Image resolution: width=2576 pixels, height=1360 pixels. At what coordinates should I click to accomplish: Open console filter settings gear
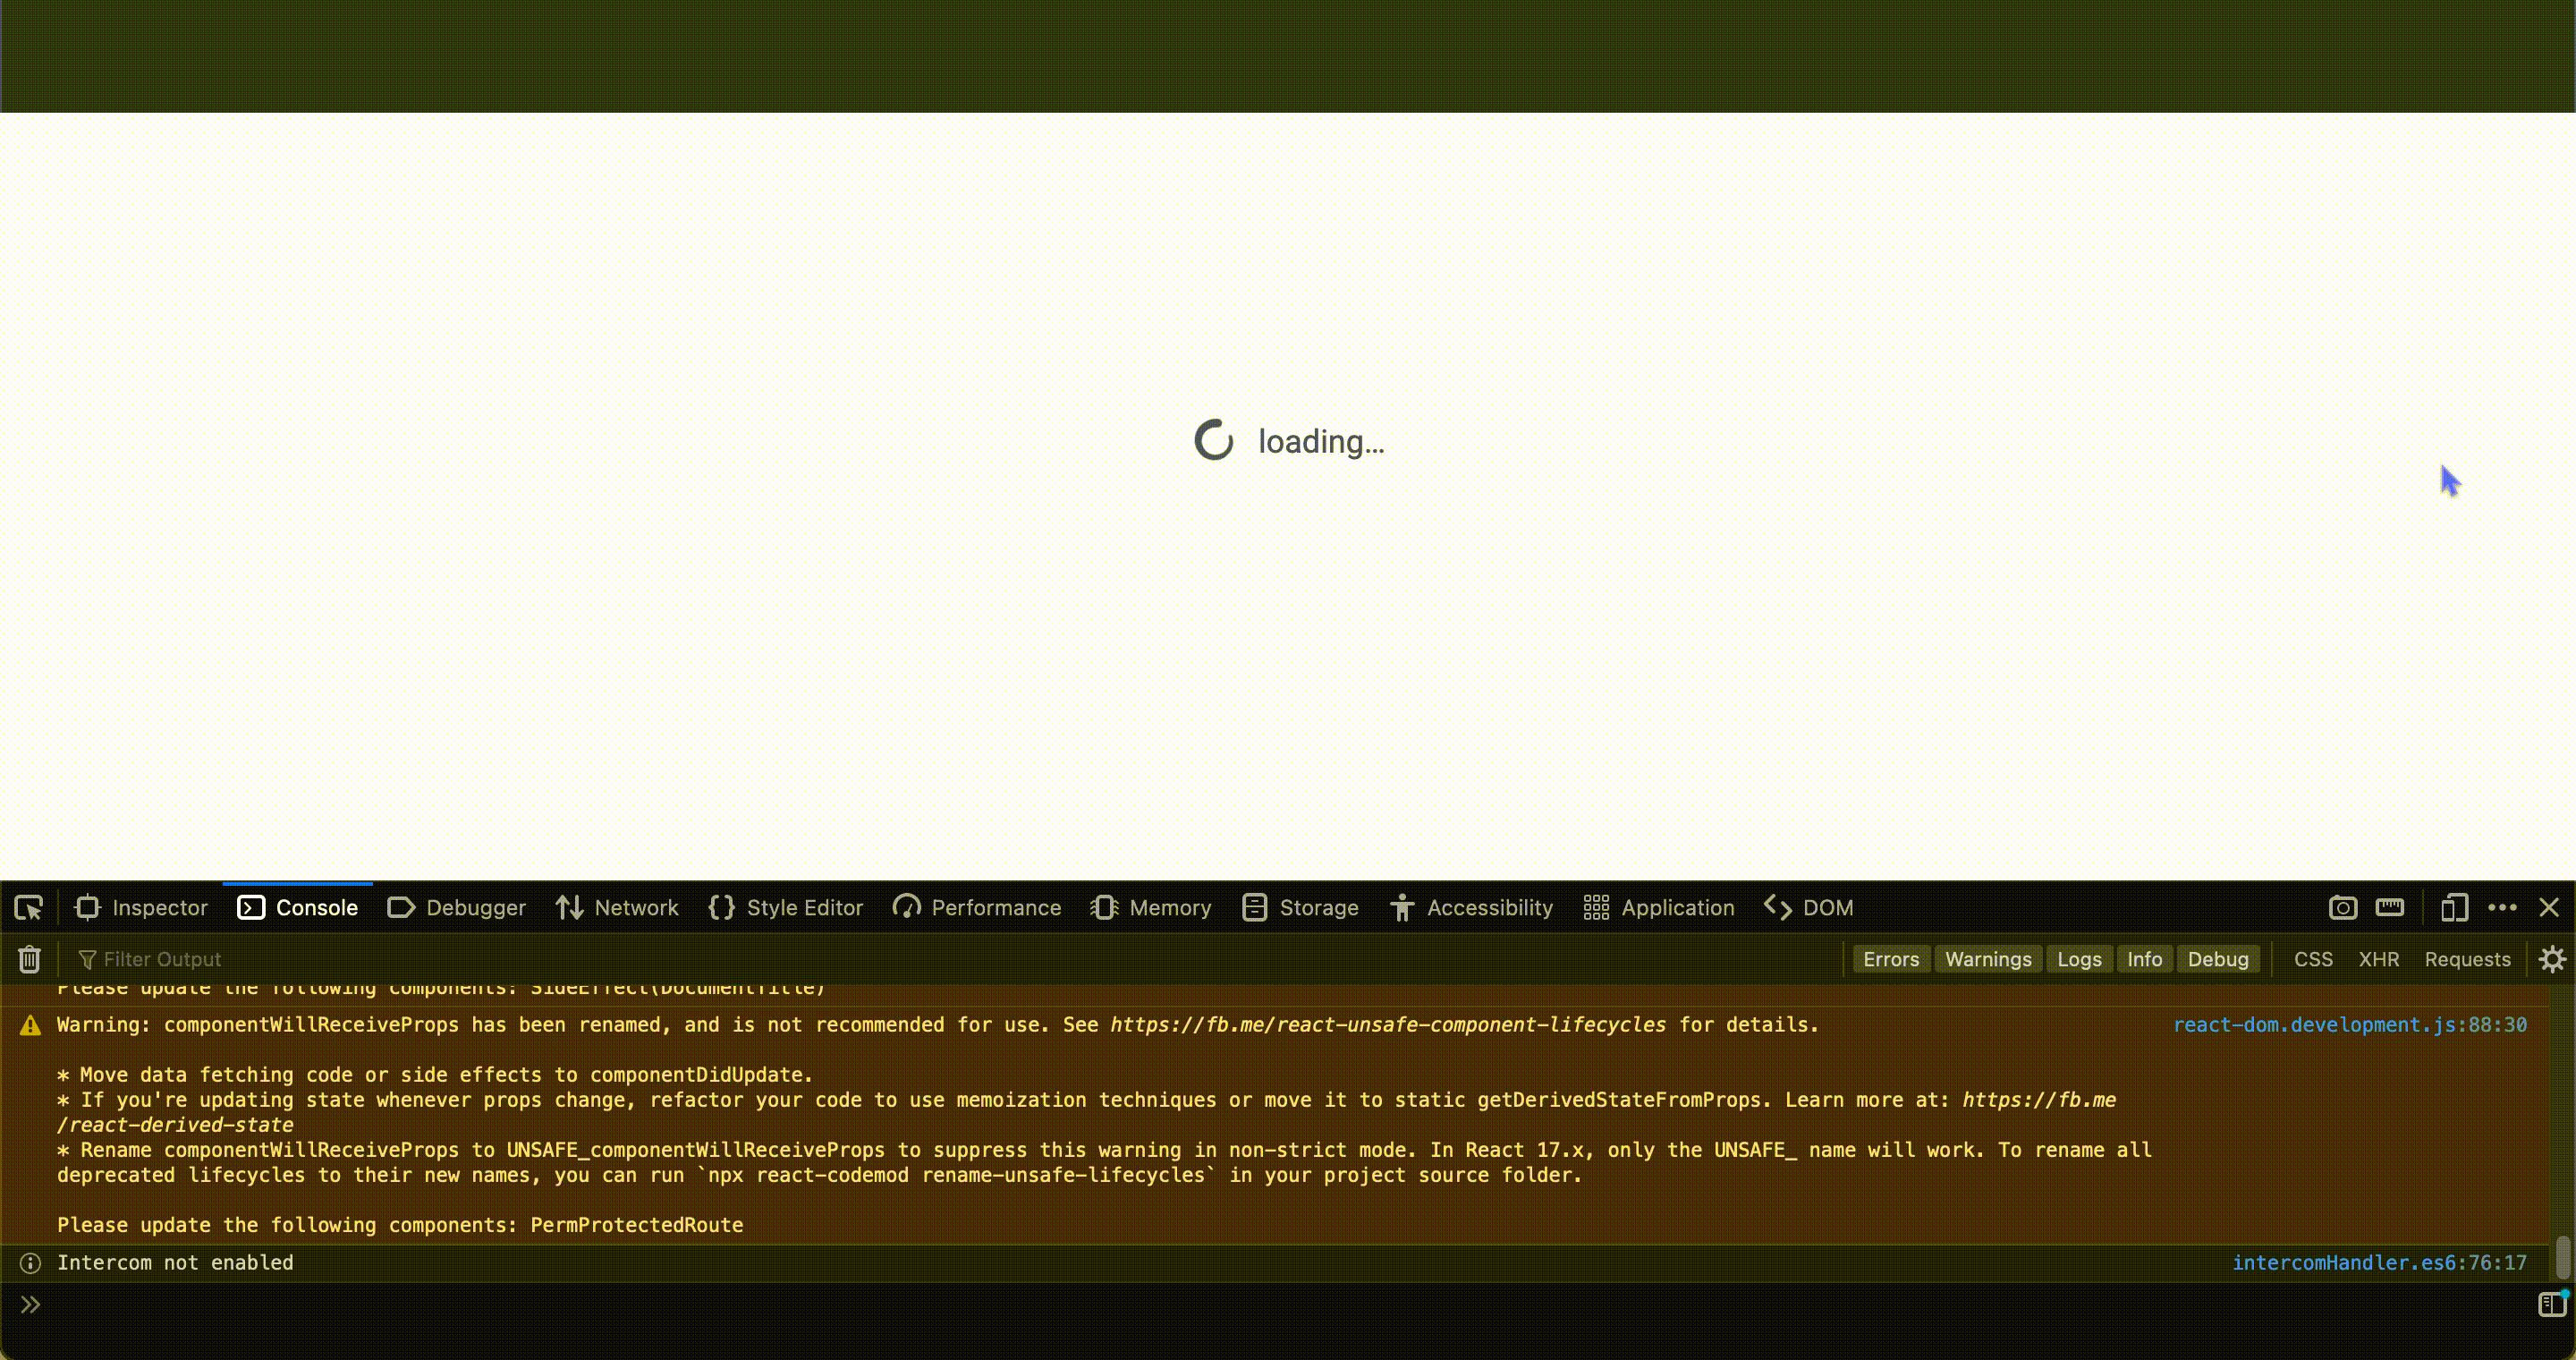(2553, 958)
